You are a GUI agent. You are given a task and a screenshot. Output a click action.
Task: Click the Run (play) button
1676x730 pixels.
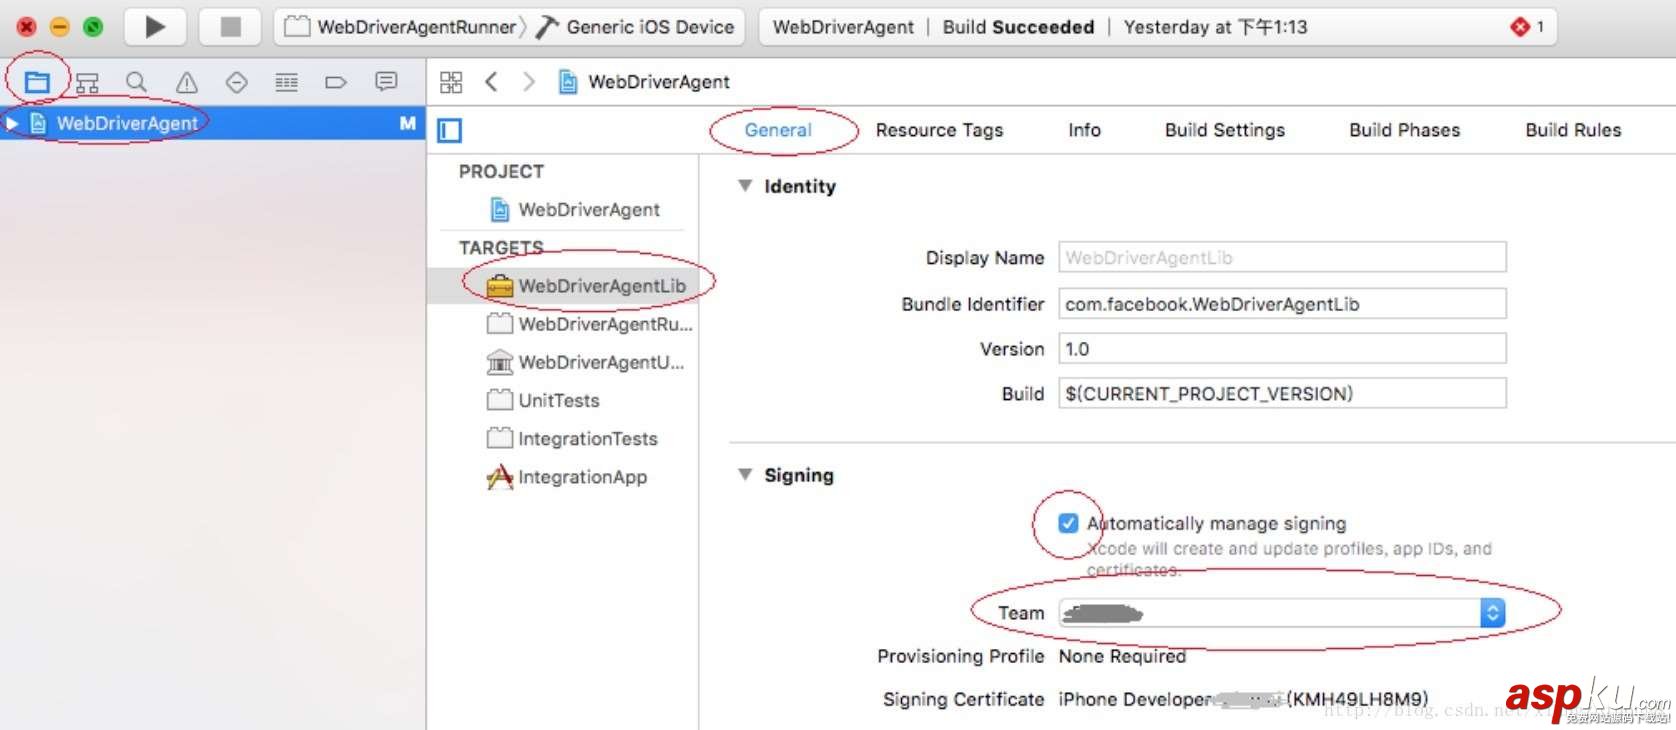155,27
